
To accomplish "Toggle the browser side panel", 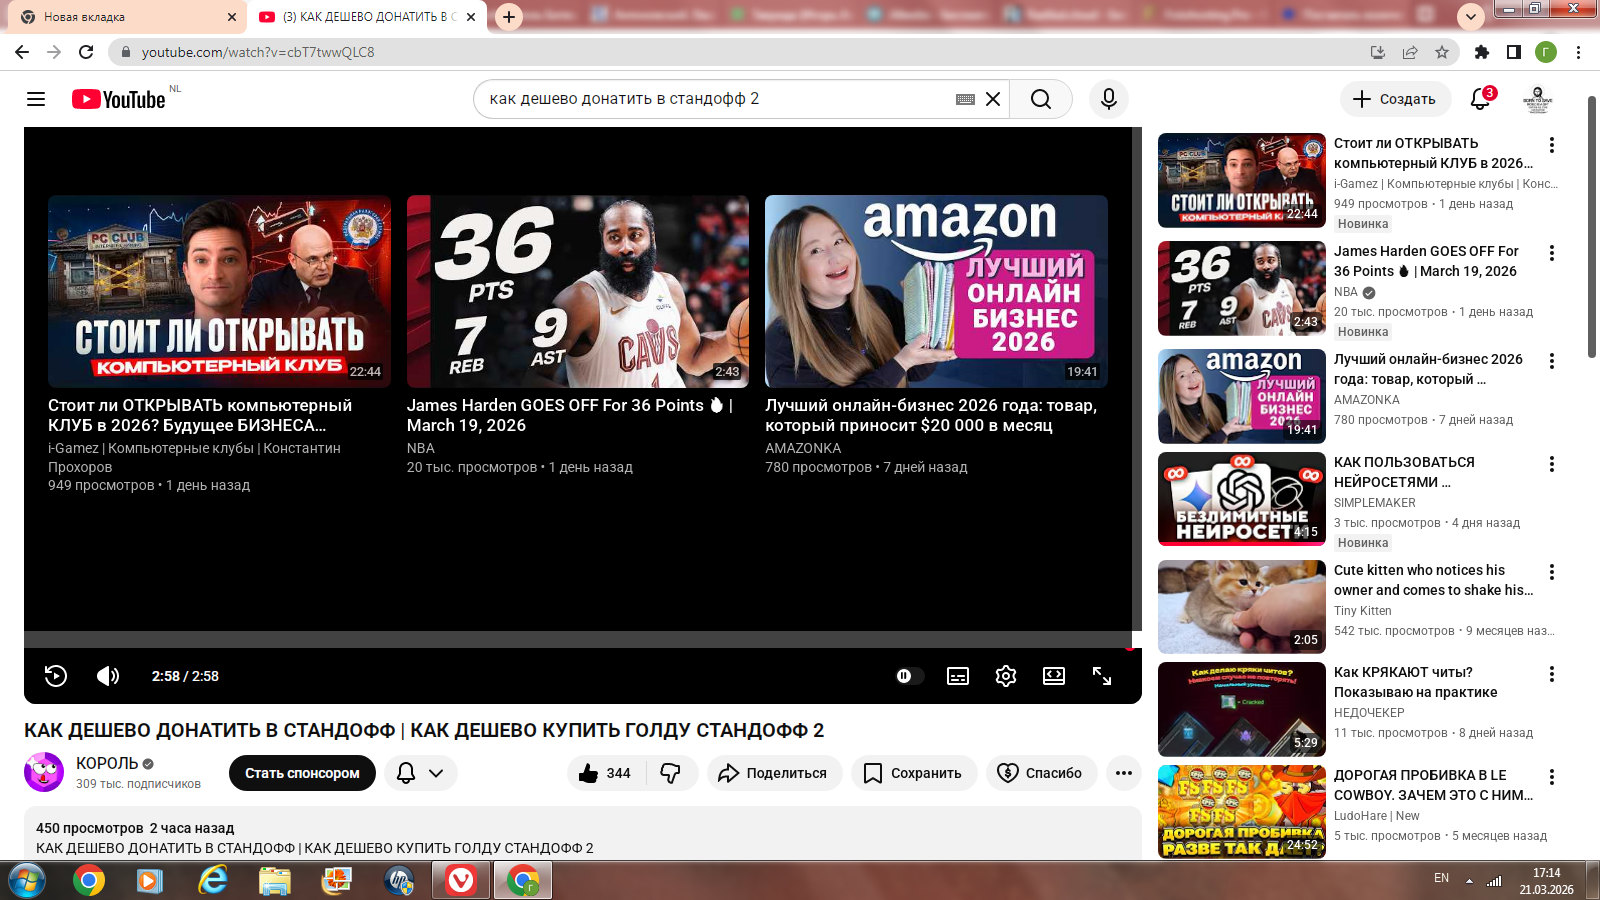I will point(1514,52).
